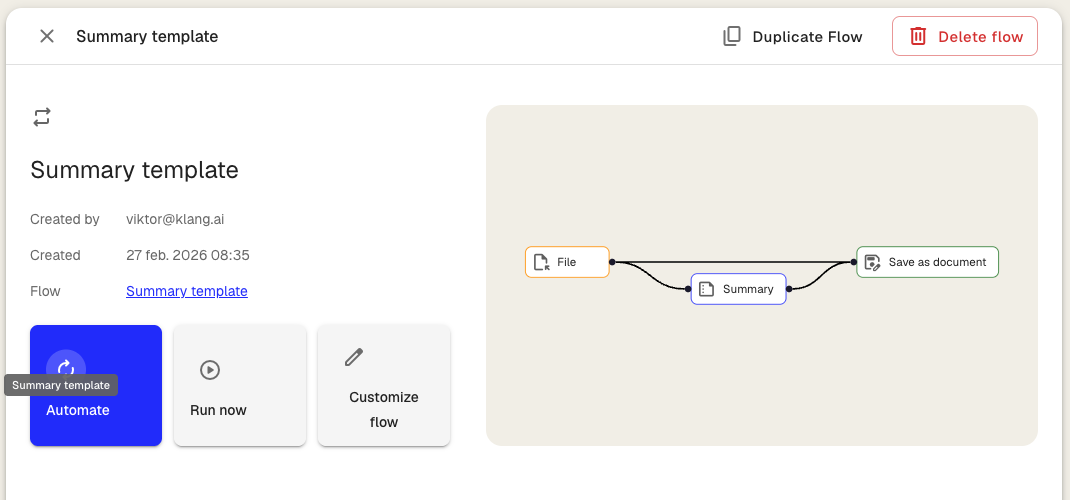The image size is (1070, 500).
Task: Click the large Summary template heading
Action: pyautogui.click(x=134, y=170)
